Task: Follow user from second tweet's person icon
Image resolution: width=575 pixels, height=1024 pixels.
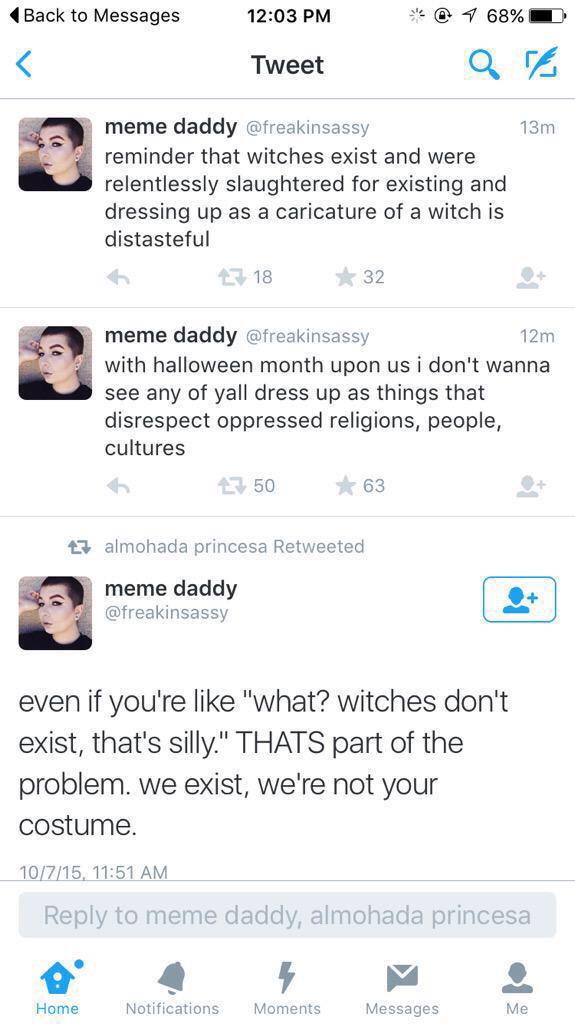Action: tap(530, 487)
